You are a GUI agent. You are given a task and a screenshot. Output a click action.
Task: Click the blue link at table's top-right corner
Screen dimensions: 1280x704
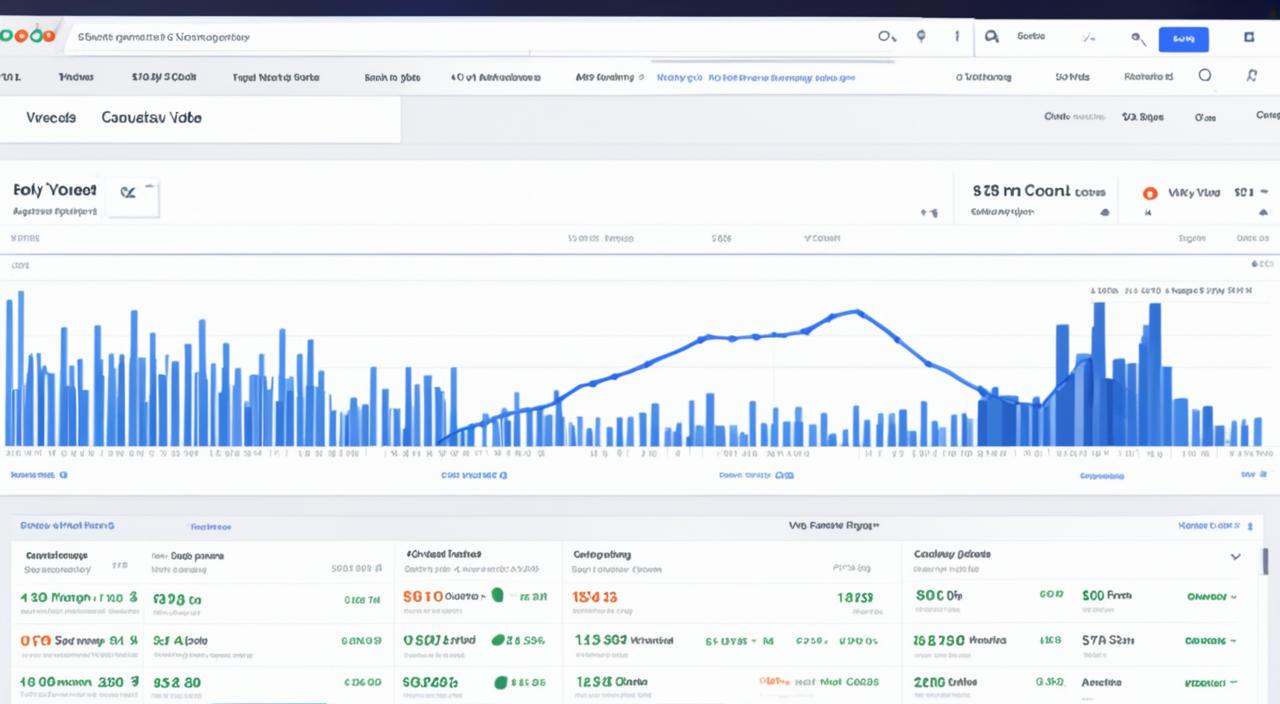(x=1215, y=525)
